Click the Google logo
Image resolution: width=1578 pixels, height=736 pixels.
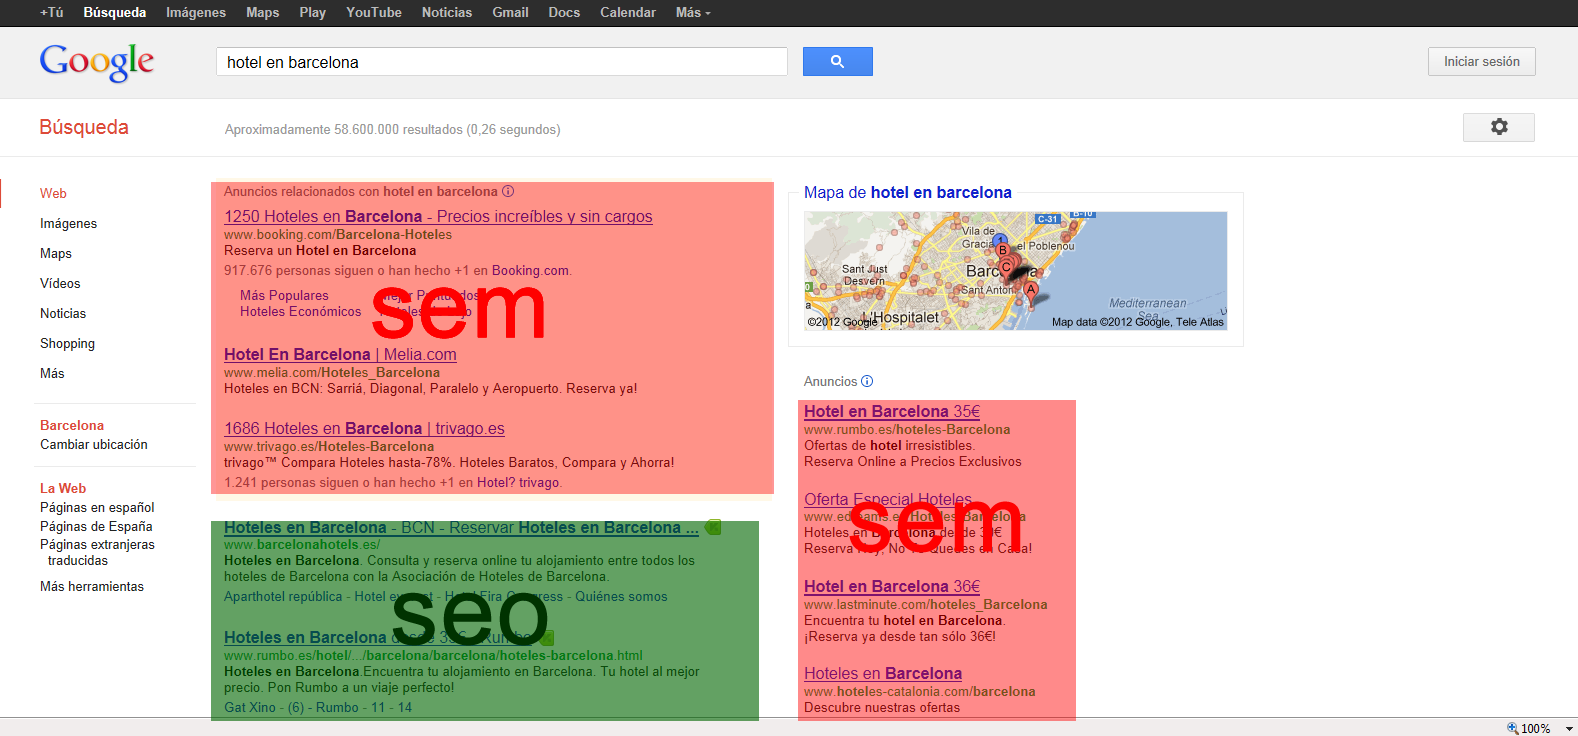coord(97,62)
